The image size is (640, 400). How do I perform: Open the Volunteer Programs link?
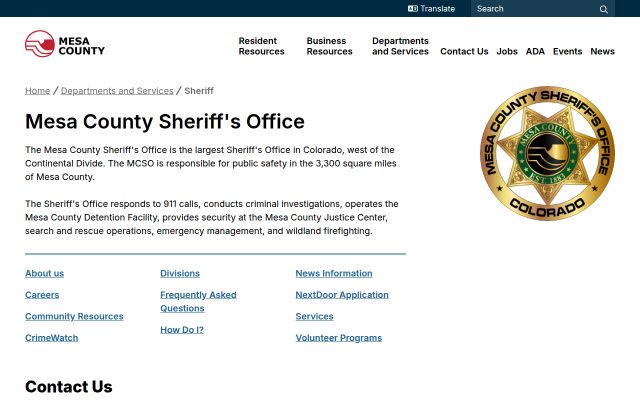pyautogui.click(x=339, y=338)
